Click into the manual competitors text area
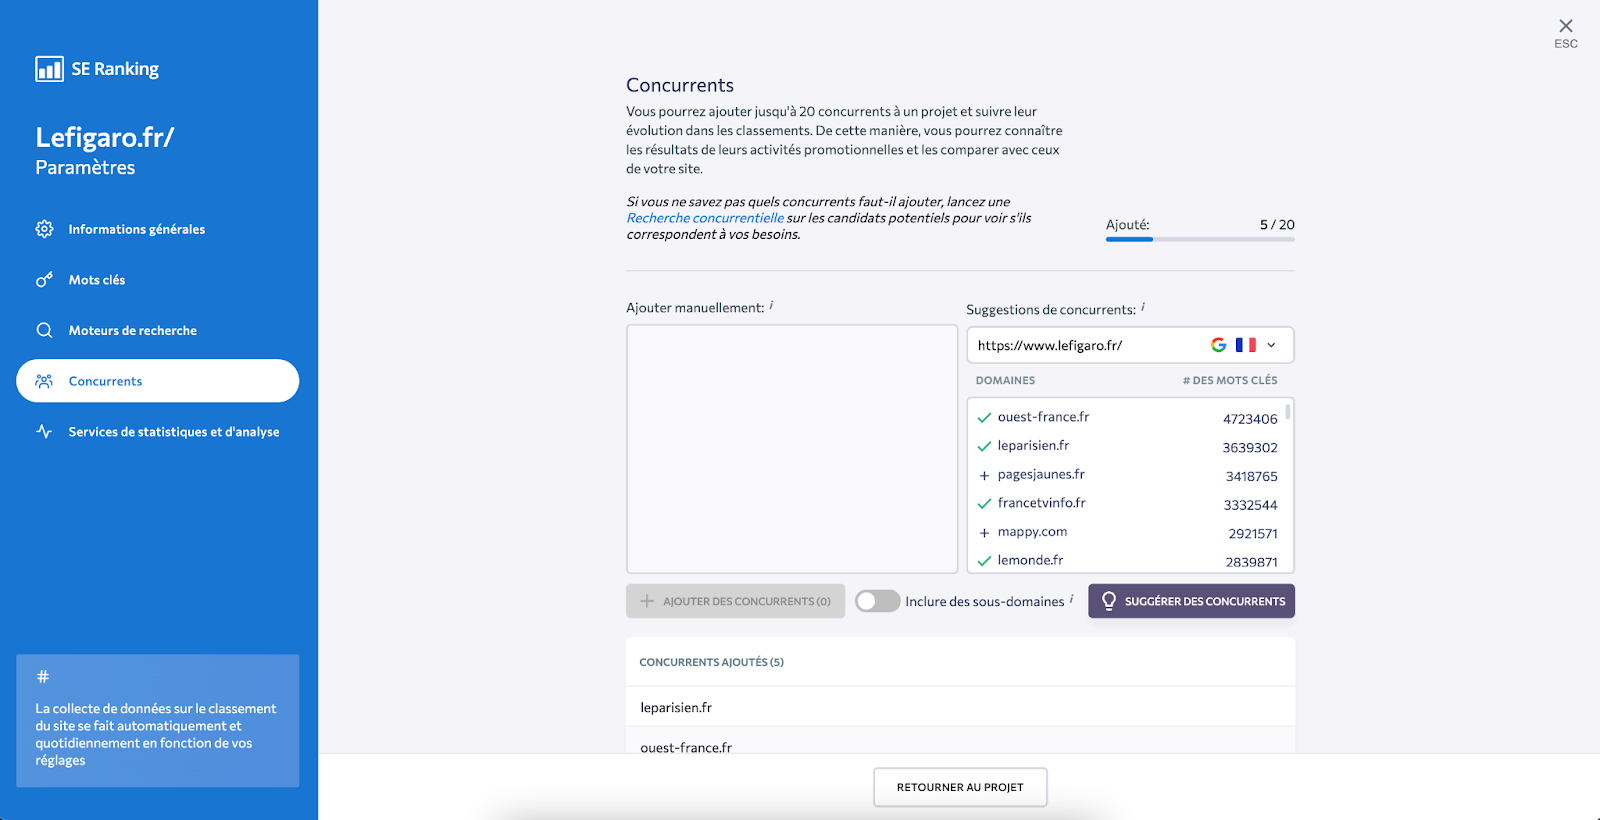This screenshot has width=1600, height=820. click(x=792, y=449)
